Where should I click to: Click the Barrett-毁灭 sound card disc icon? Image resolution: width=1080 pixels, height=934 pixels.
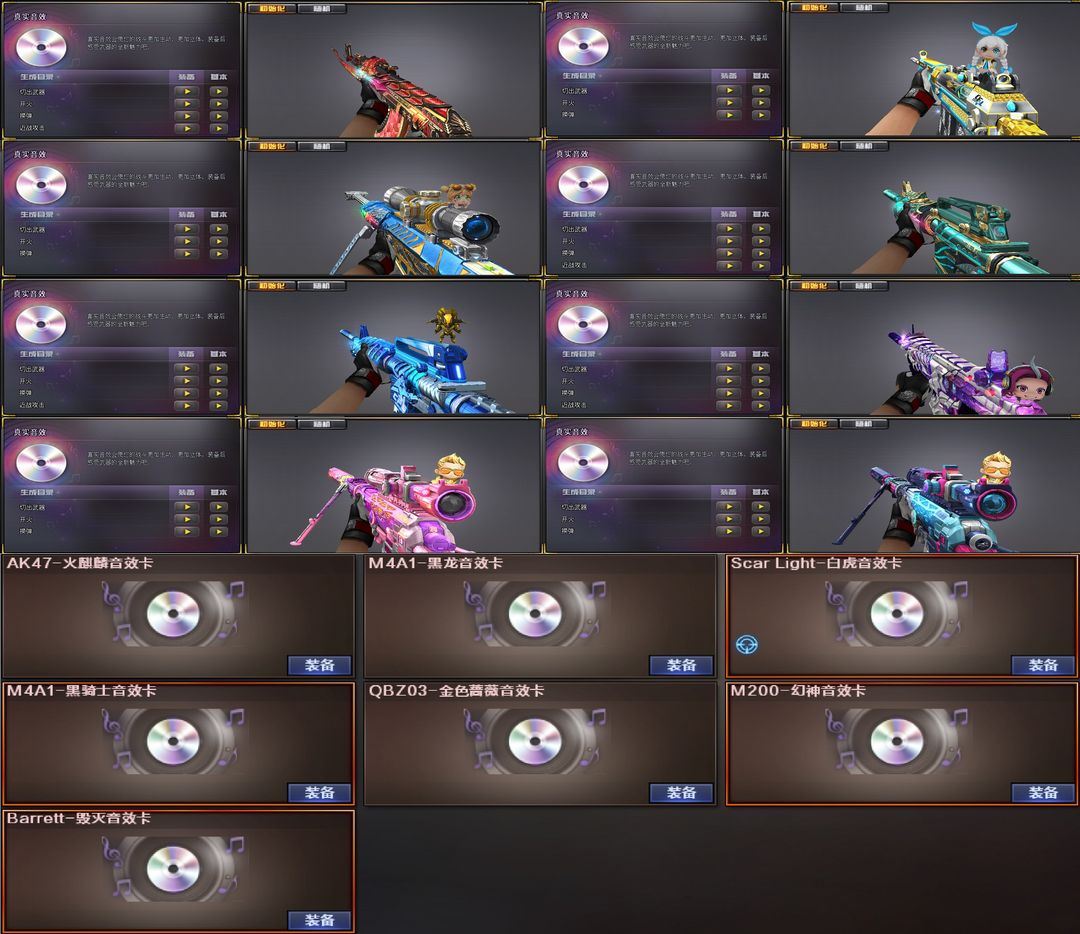point(173,868)
